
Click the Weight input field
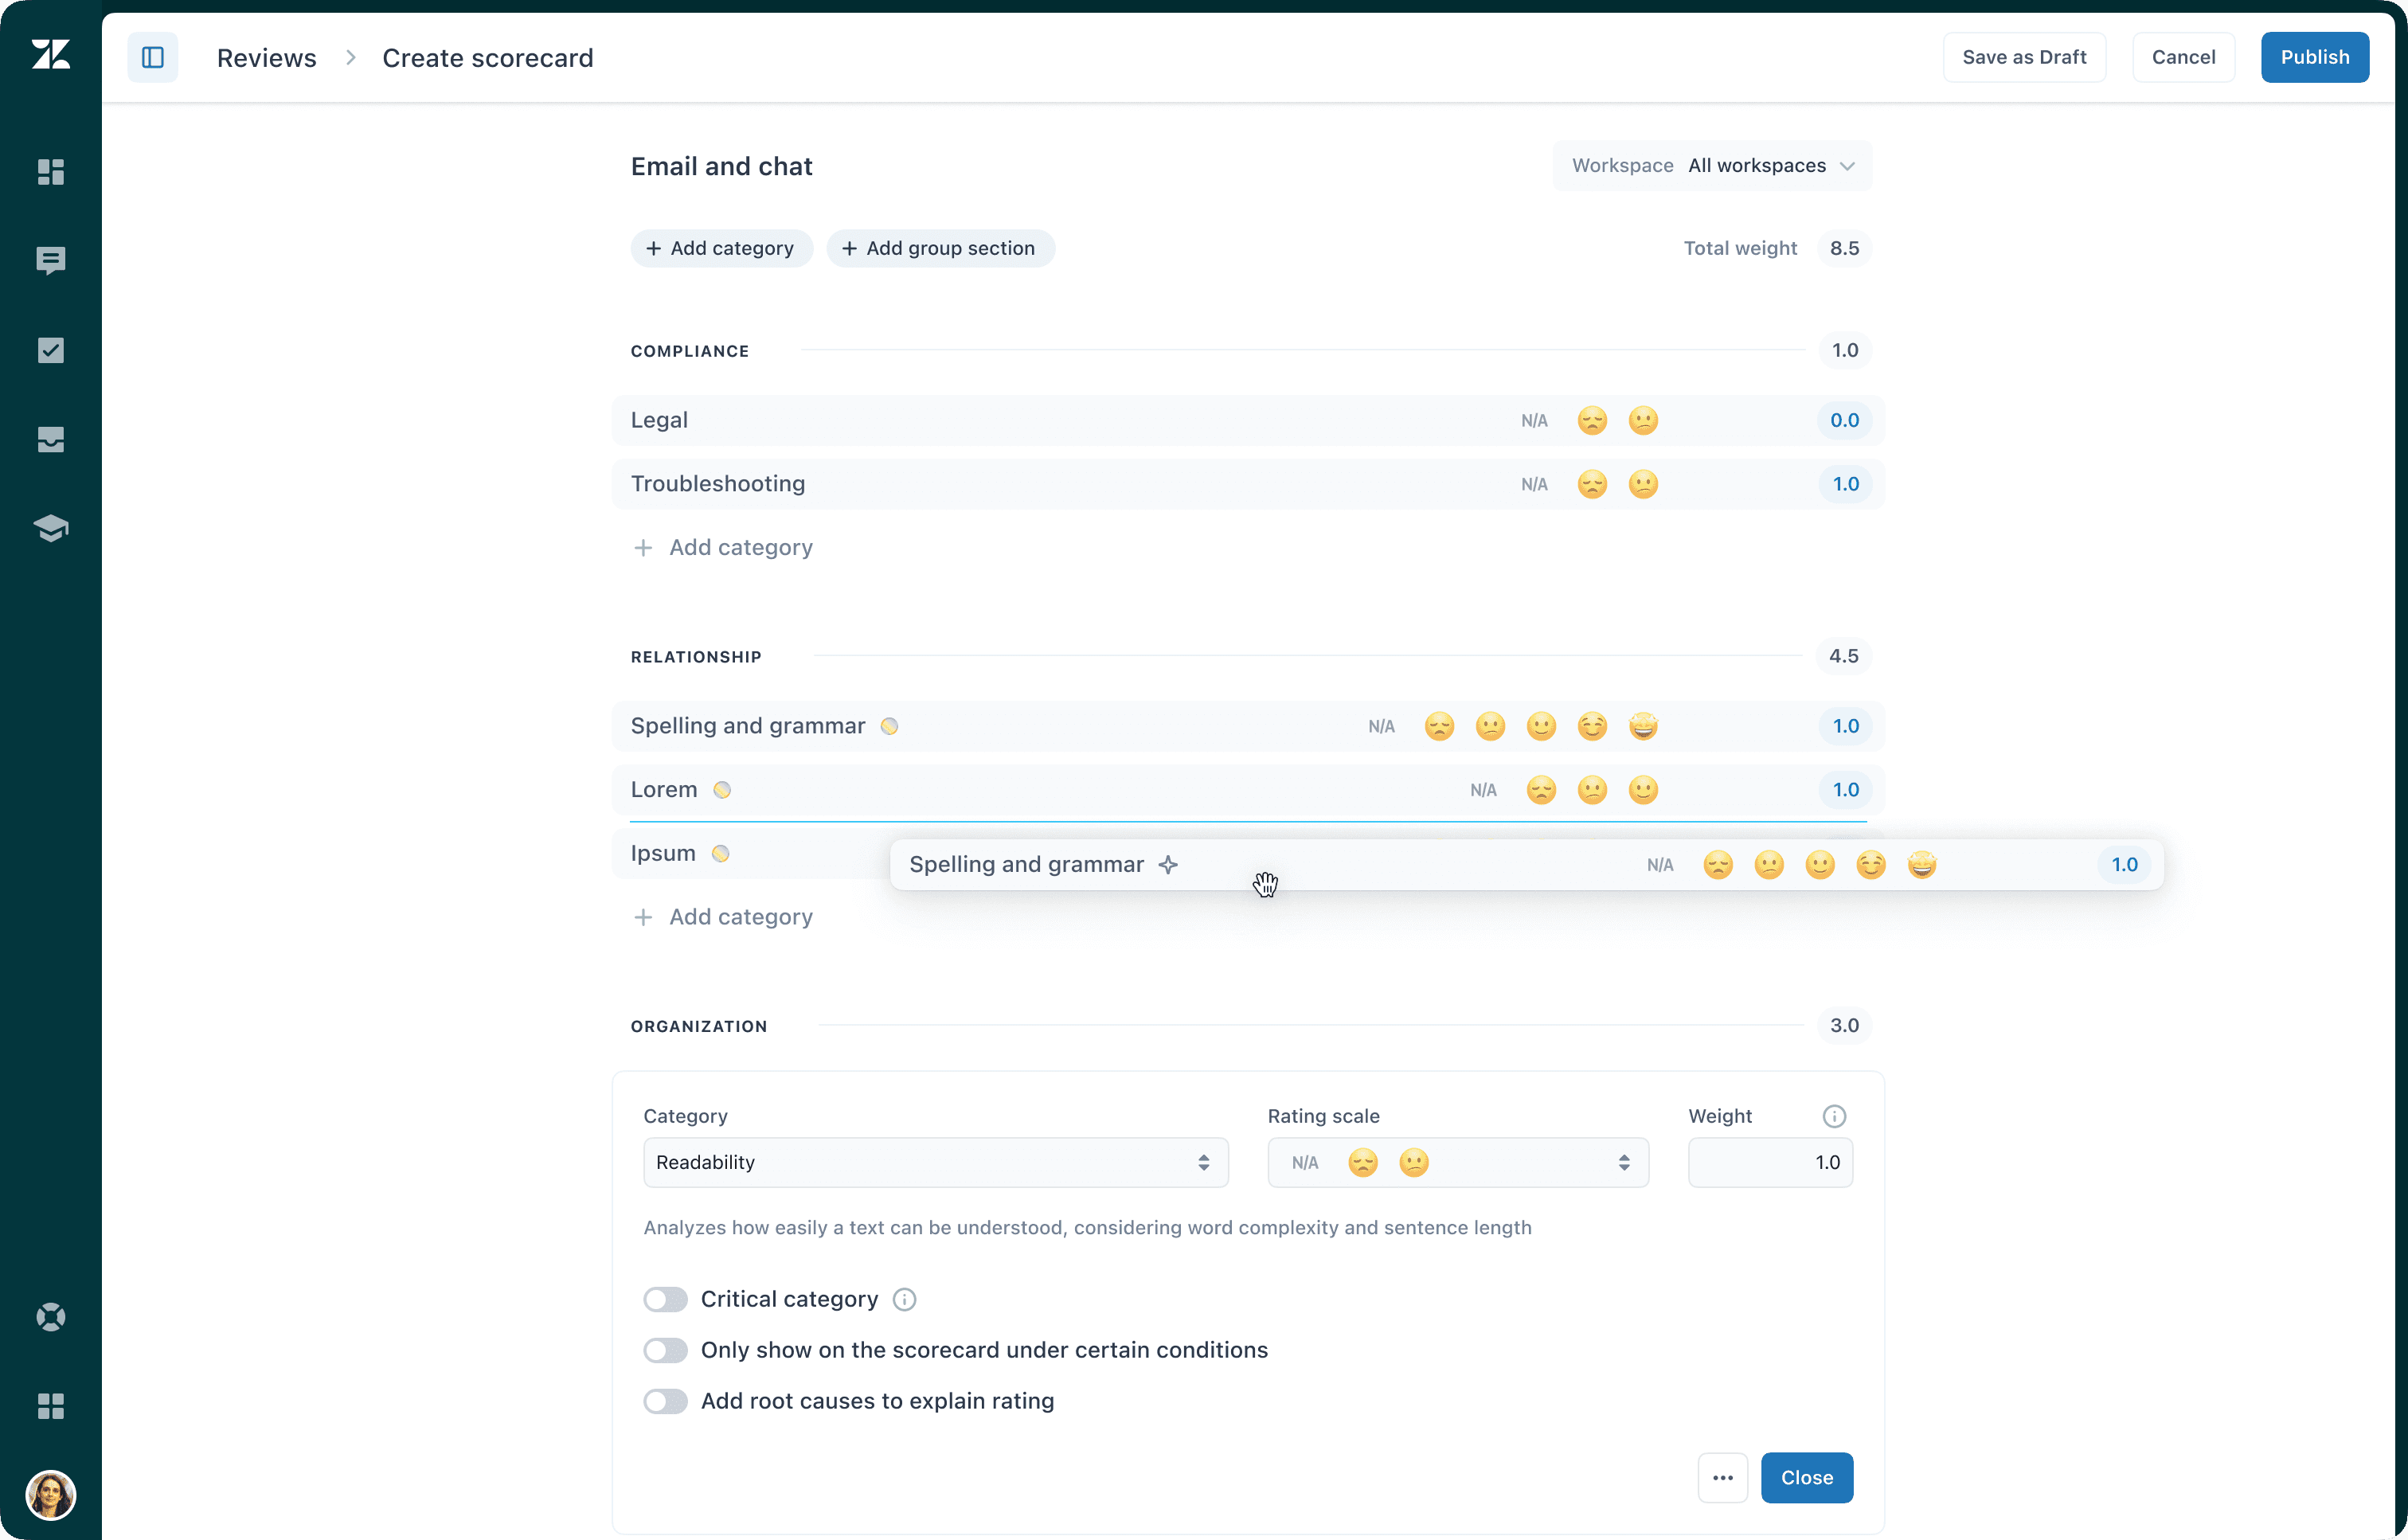tap(1769, 1162)
